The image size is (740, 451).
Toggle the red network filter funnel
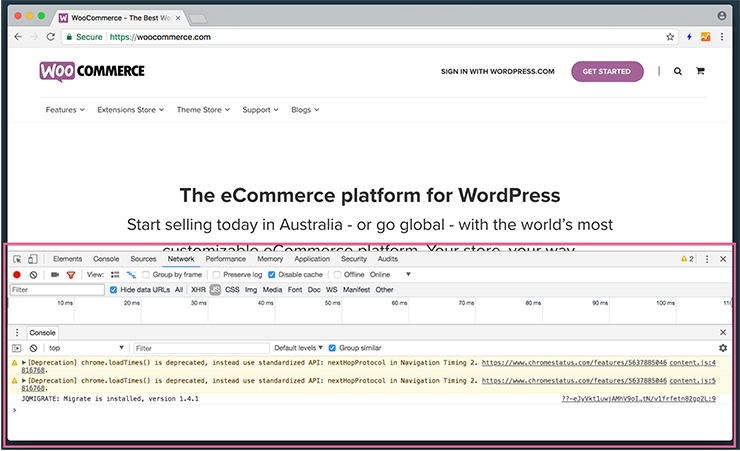coord(71,275)
